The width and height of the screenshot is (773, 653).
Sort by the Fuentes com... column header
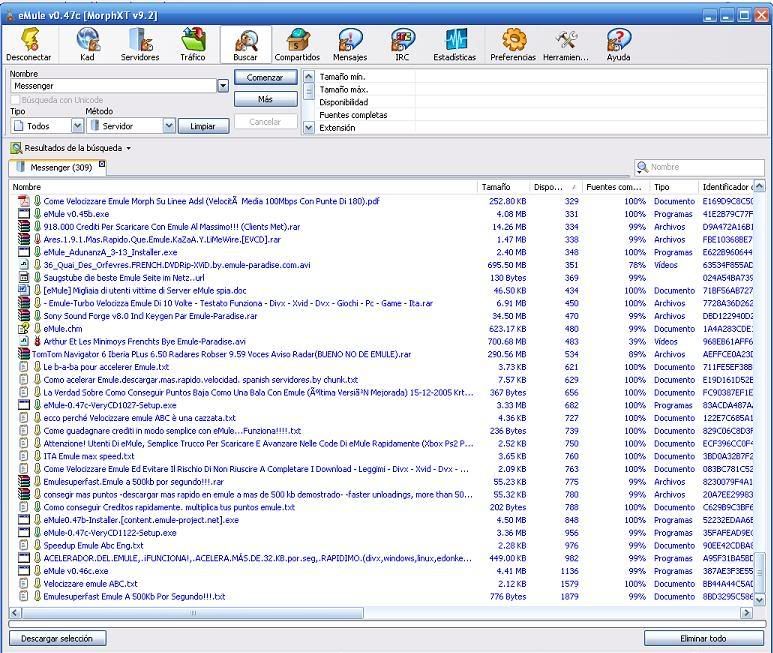(615, 187)
